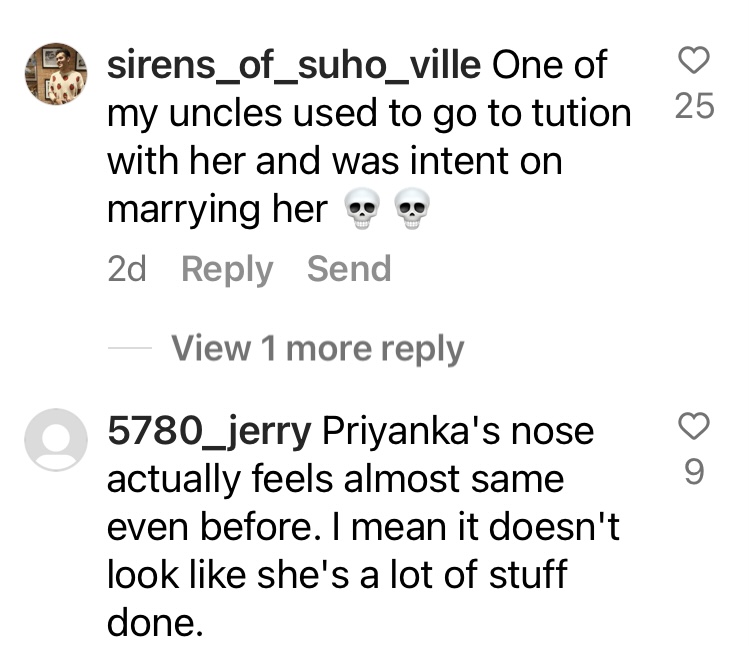Image resolution: width=750 pixels, height=646 pixels.
Task: Show the 9 likes on jerry's comment
Action: pyautogui.click(x=694, y=471)
